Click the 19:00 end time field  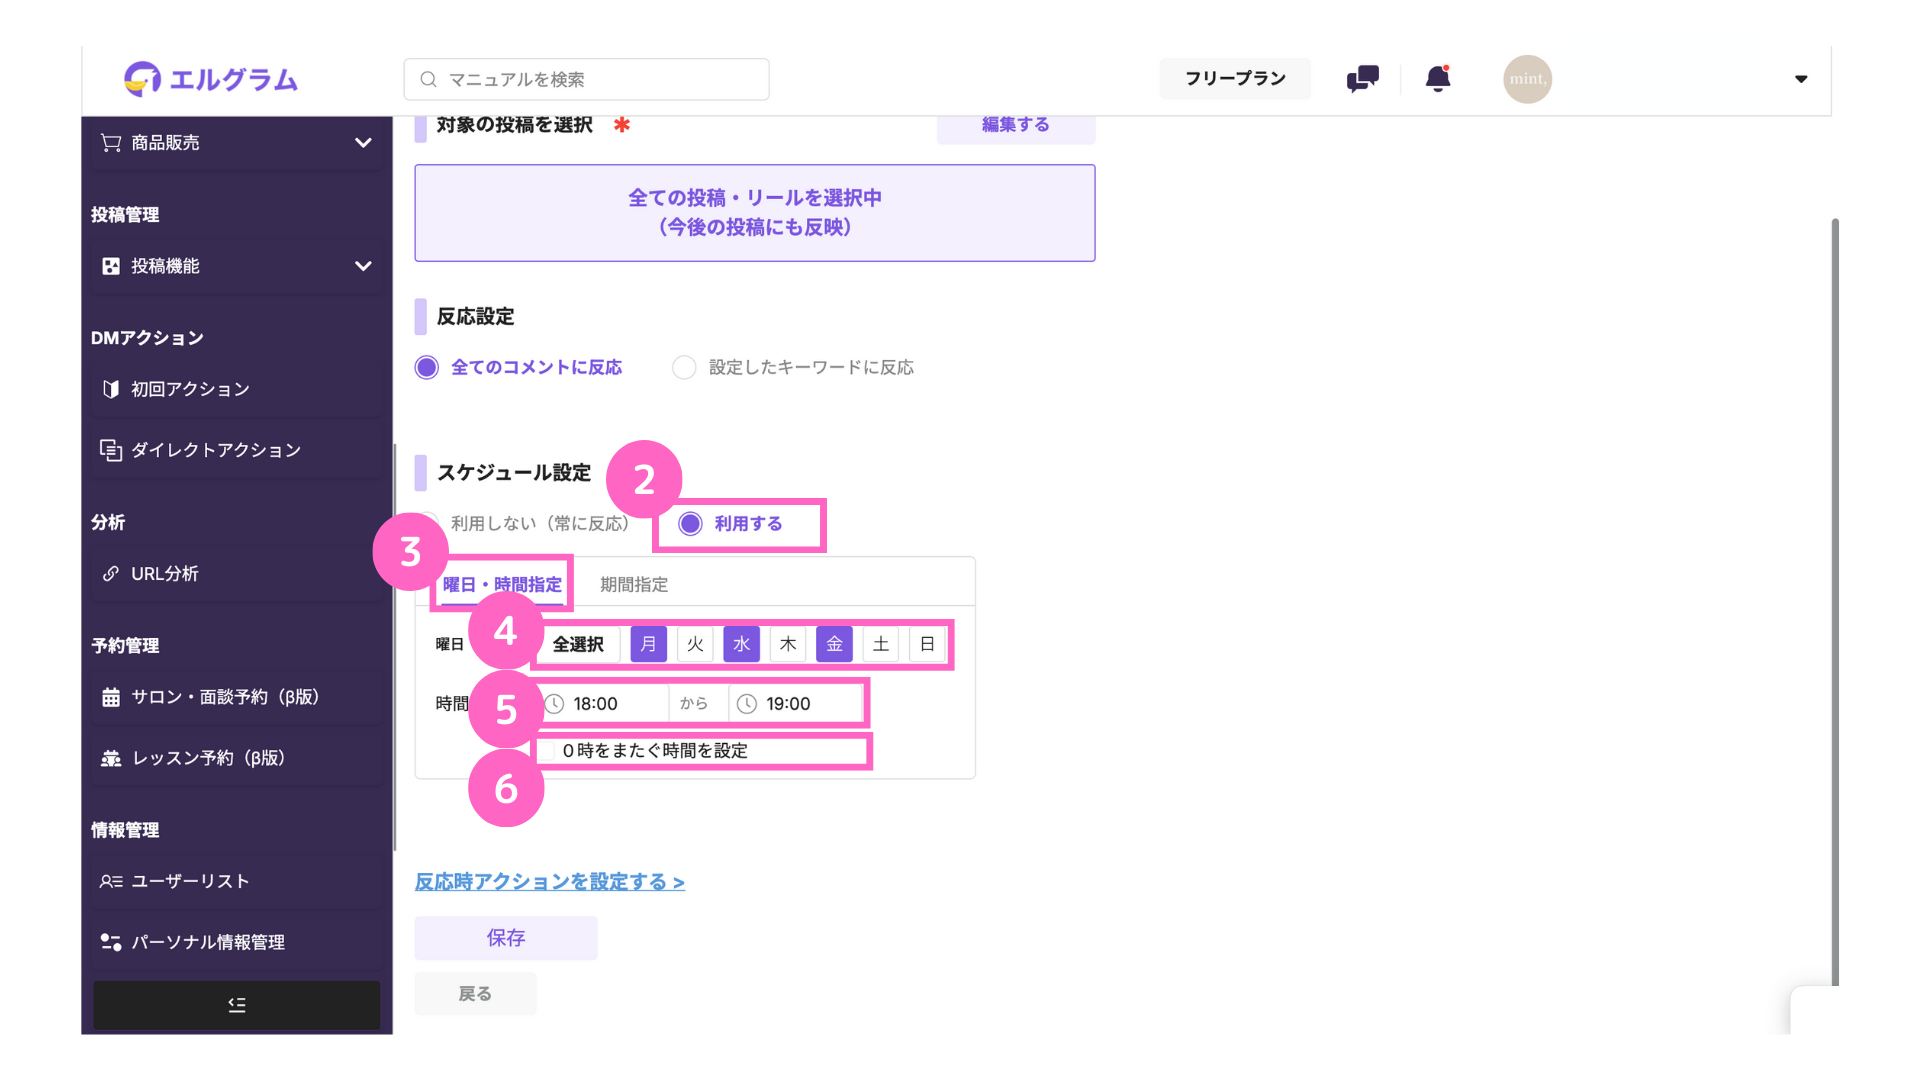[x=796, y=704]
